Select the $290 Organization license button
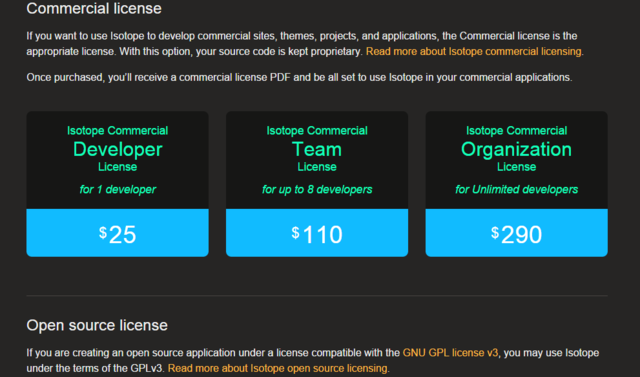Viewport: 640px width, 377px height. pyautogui.click(x=517, y=233)
